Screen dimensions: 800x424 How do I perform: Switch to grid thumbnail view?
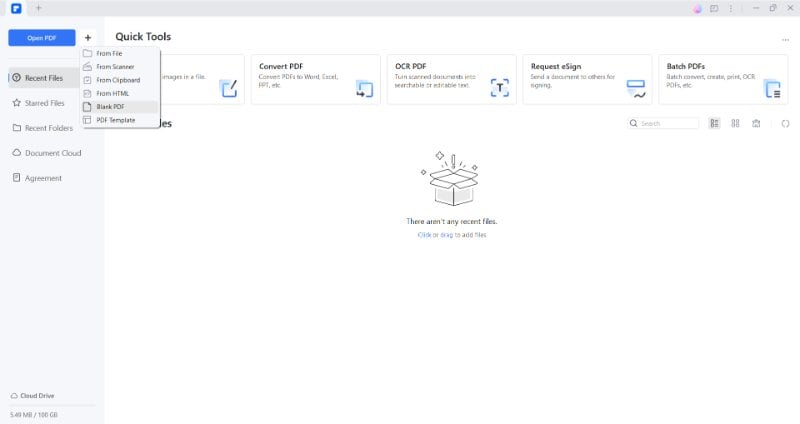tap(735, 123)
